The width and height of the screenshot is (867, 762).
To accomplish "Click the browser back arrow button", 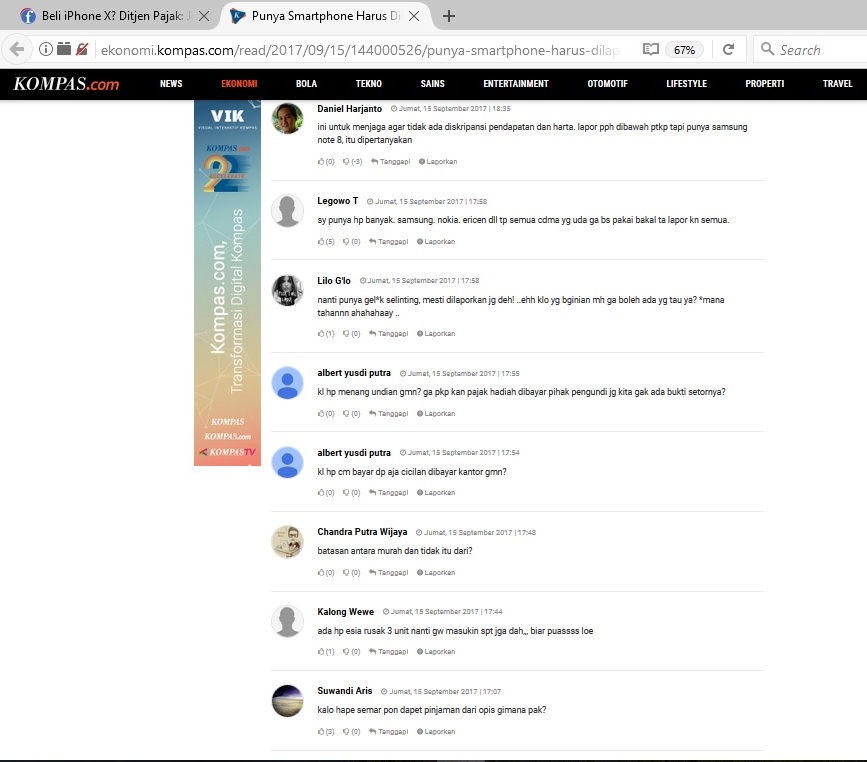I will point(17,49).
